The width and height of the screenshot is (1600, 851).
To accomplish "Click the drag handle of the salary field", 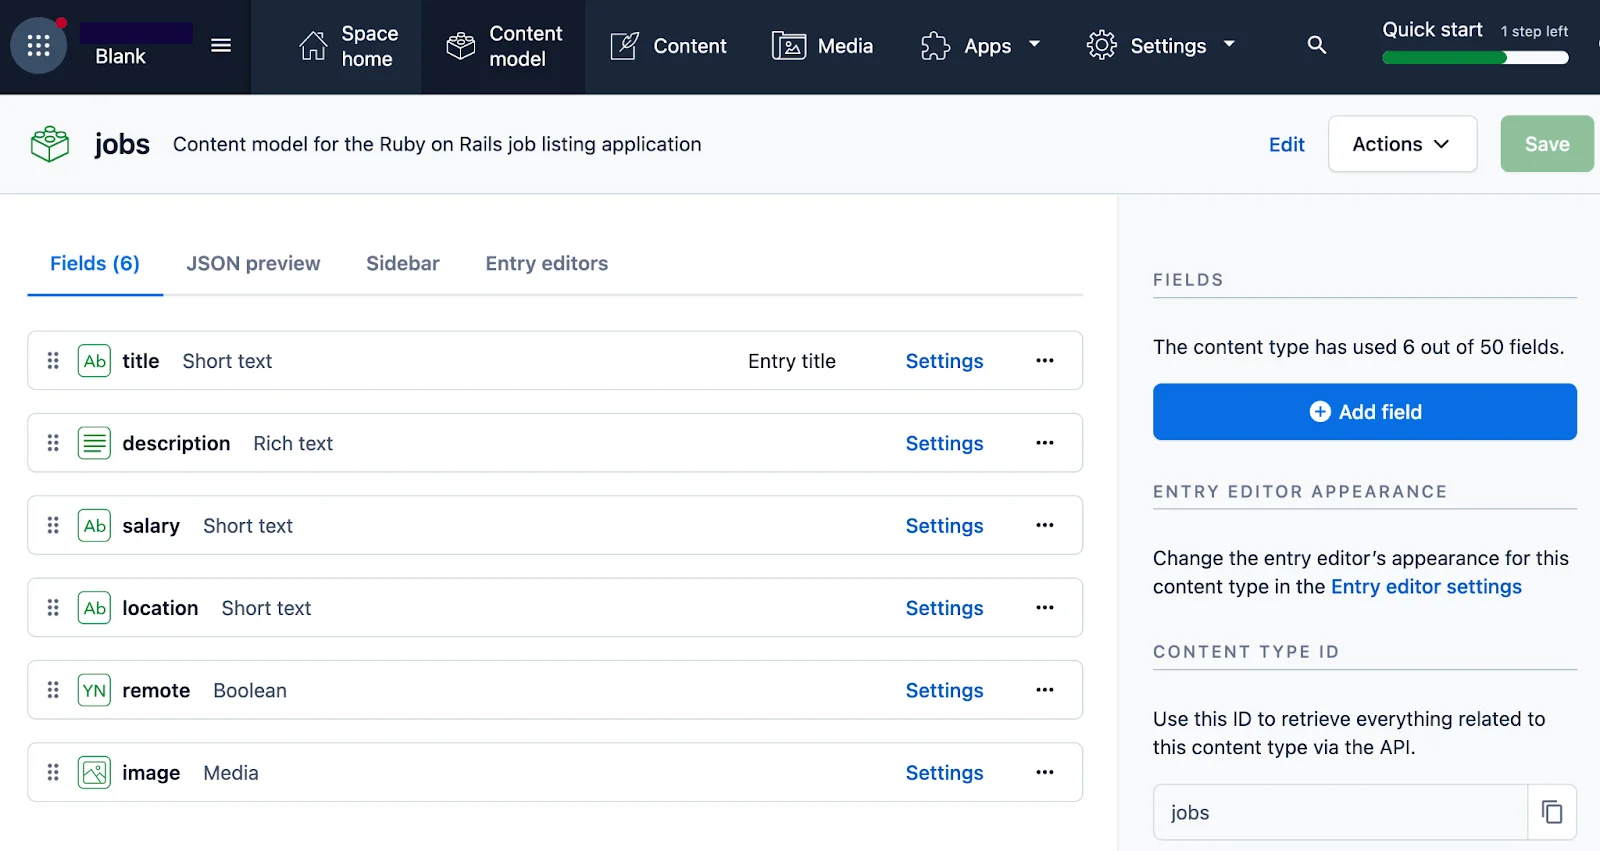I will (53, 525).
